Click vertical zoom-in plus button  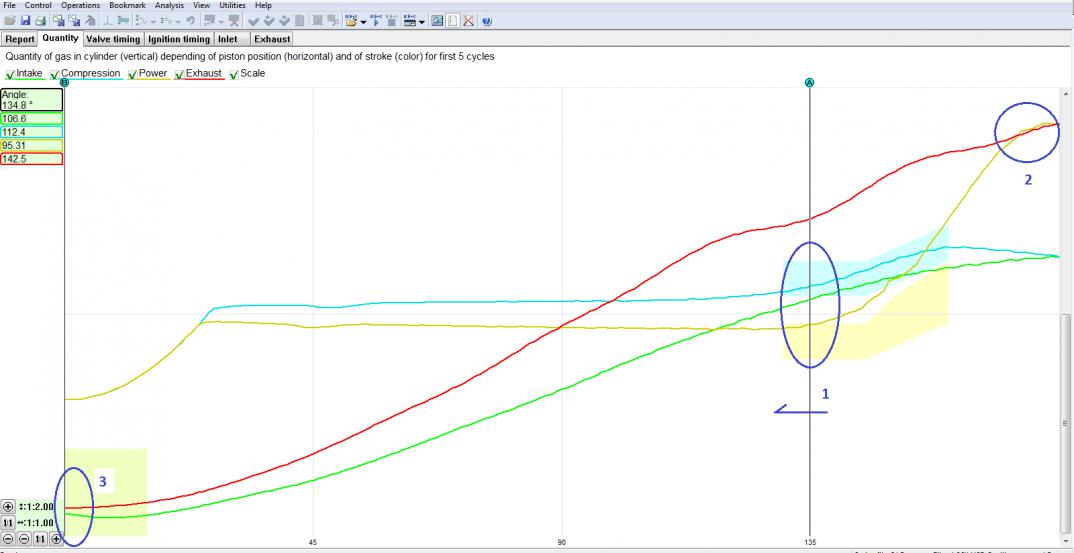[x=9, y=507]
